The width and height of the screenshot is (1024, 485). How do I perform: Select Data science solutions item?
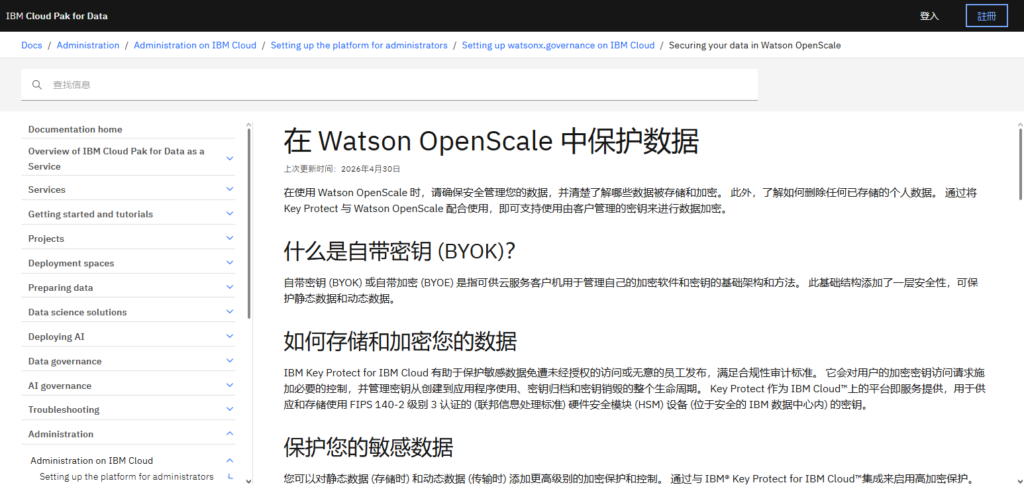coord(78,312)
